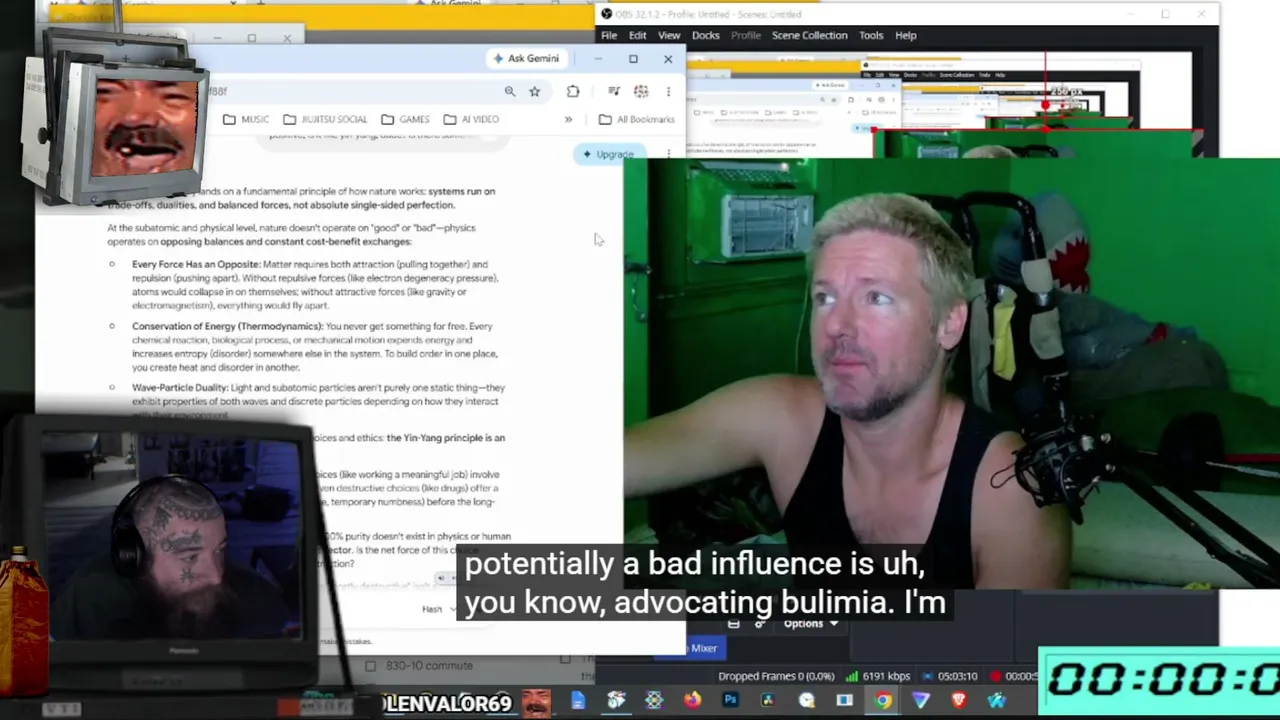
Task: Click the '6191 kbps' bitrate readout
Action: coord(885,676)
